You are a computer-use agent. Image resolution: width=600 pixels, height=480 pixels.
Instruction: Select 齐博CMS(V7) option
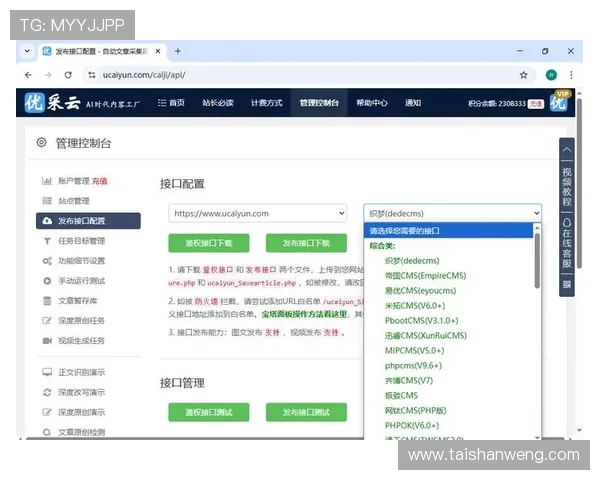pyautogui.click(x=409, y=380)
